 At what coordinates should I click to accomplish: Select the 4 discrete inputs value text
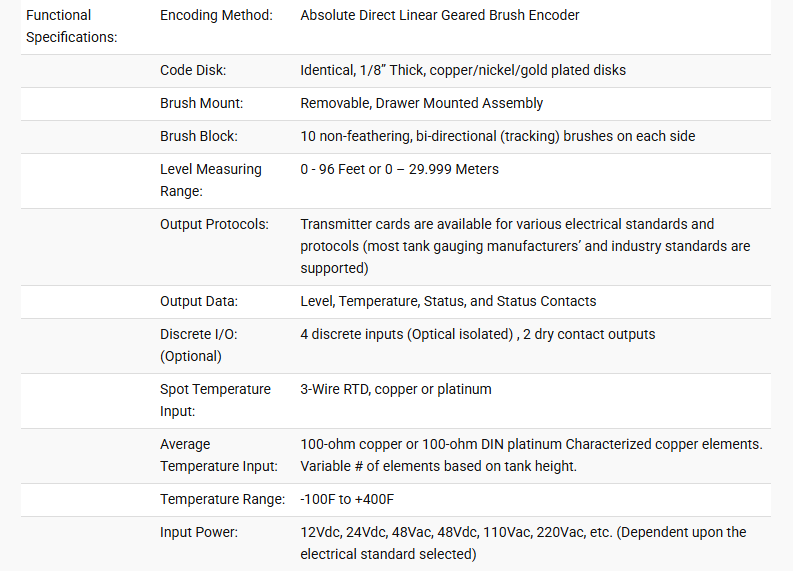477,334
